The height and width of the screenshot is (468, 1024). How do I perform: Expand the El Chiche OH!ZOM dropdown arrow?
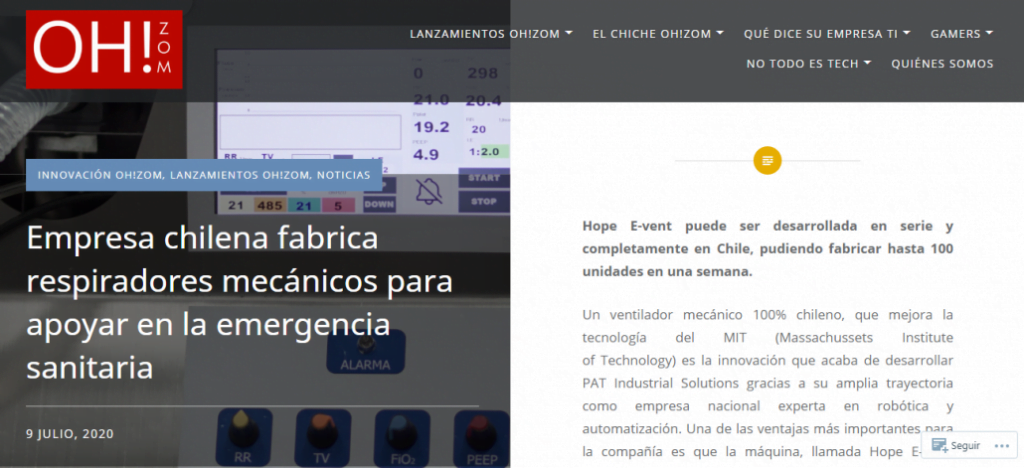720,33
